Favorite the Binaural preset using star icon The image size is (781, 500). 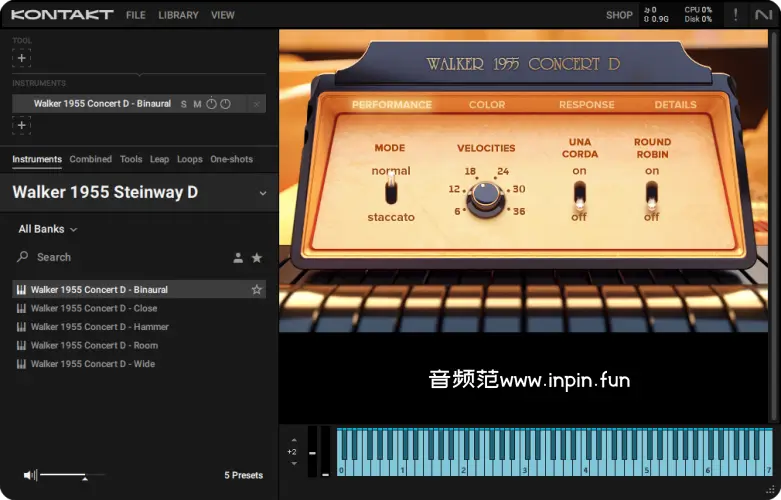tap(257, 290)
